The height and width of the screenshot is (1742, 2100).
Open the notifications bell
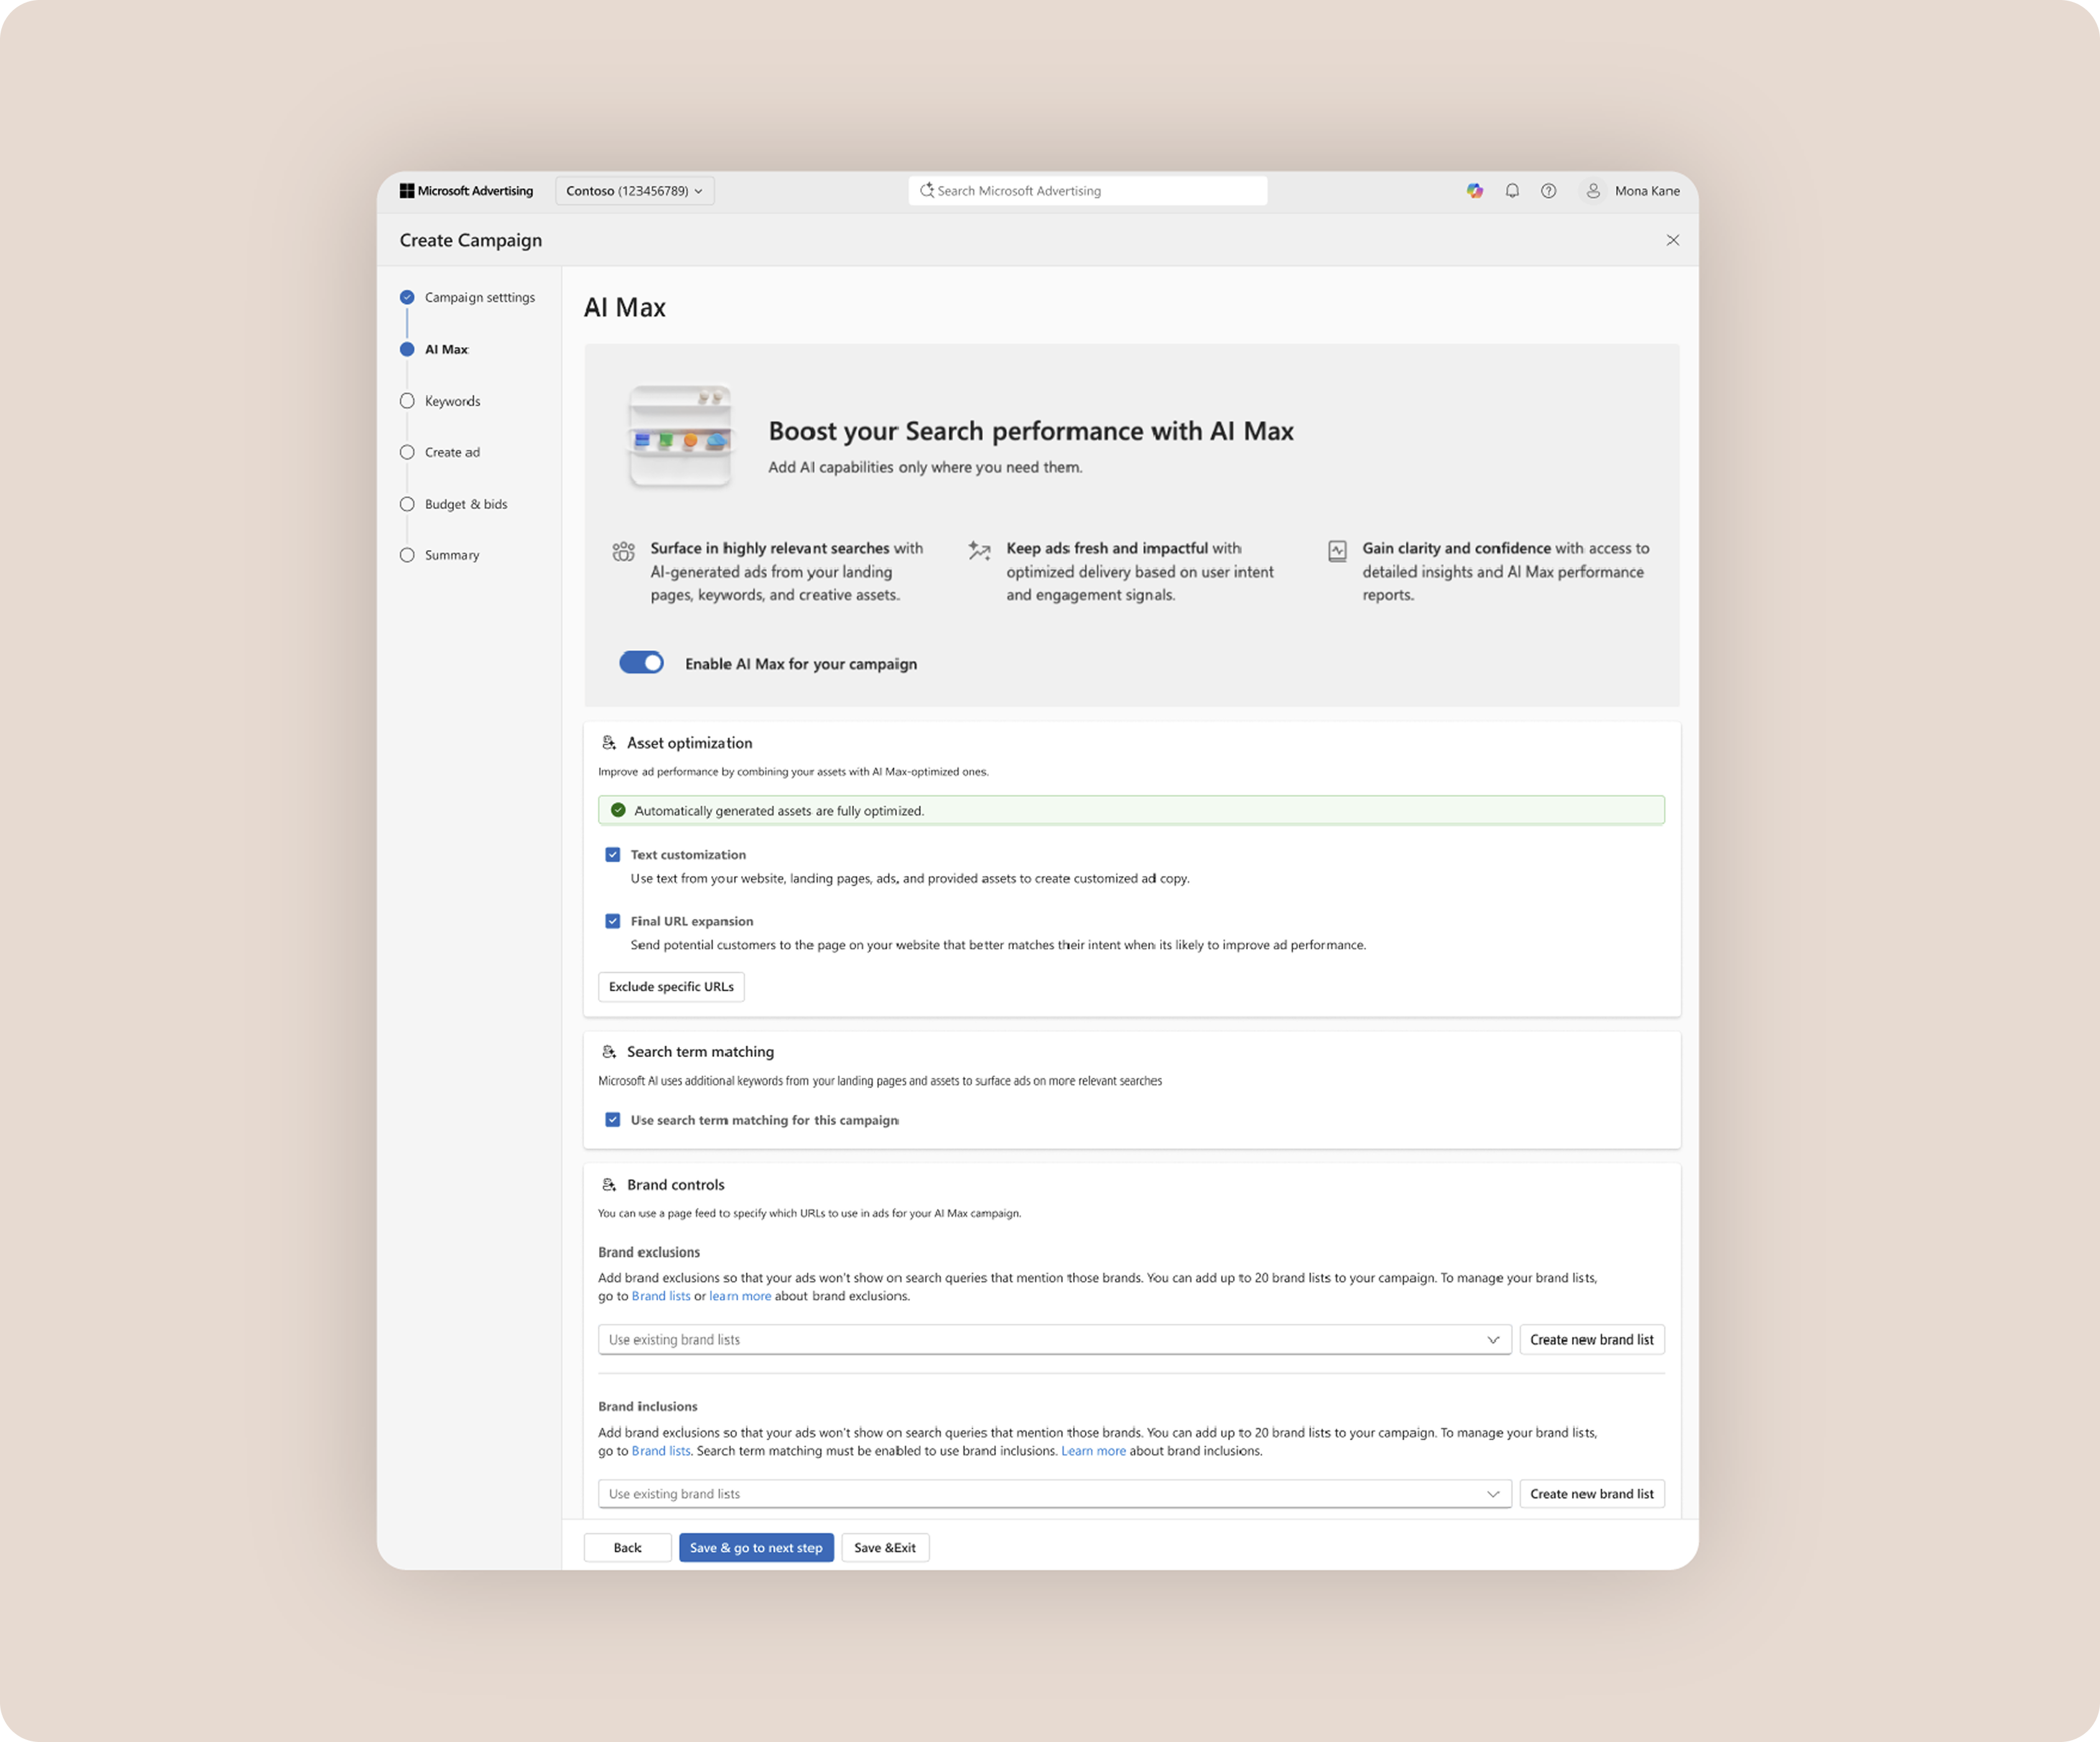coord(1512,191)
